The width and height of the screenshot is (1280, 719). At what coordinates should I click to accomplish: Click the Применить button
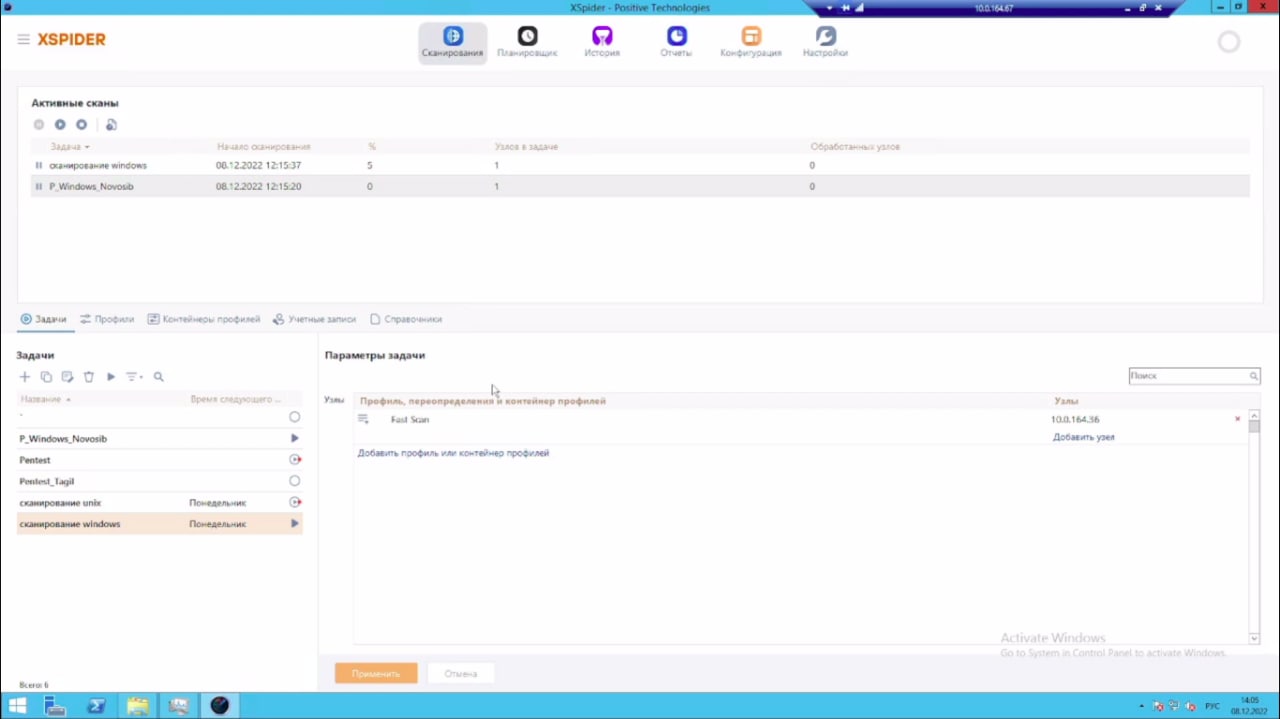click(376, 674)
